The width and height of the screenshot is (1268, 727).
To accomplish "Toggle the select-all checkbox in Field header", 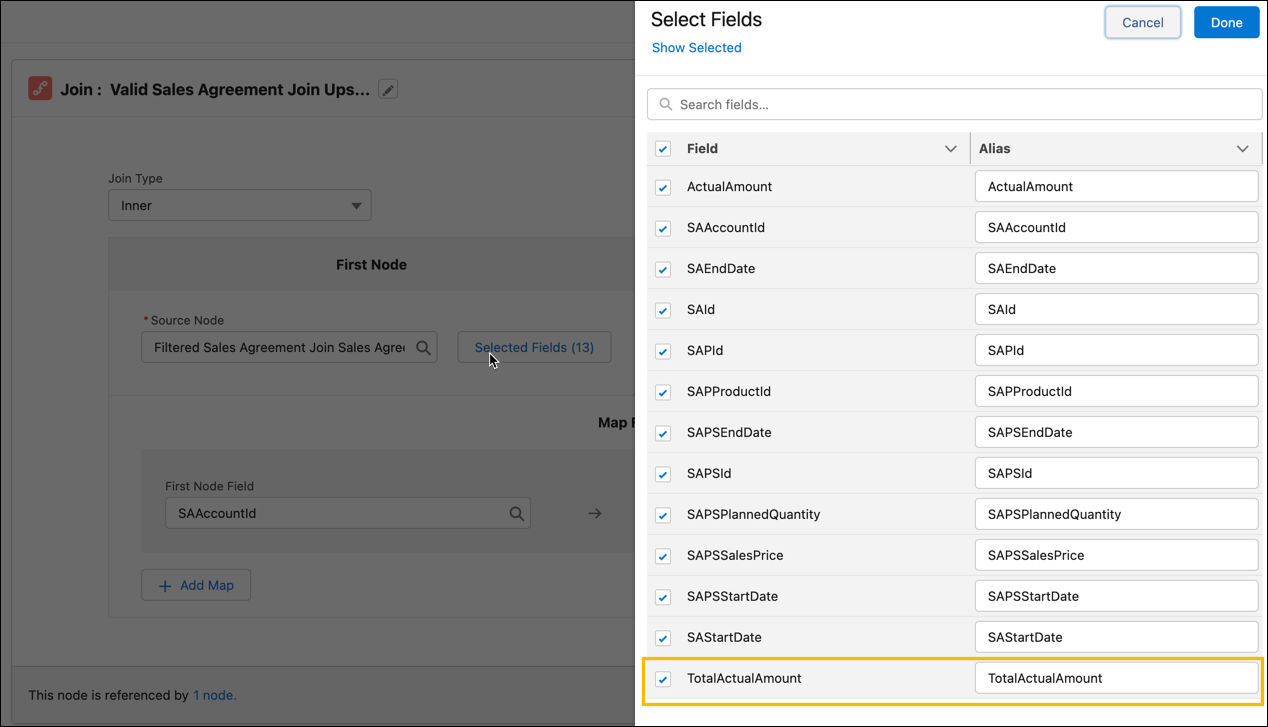I will tap(662, 148).
